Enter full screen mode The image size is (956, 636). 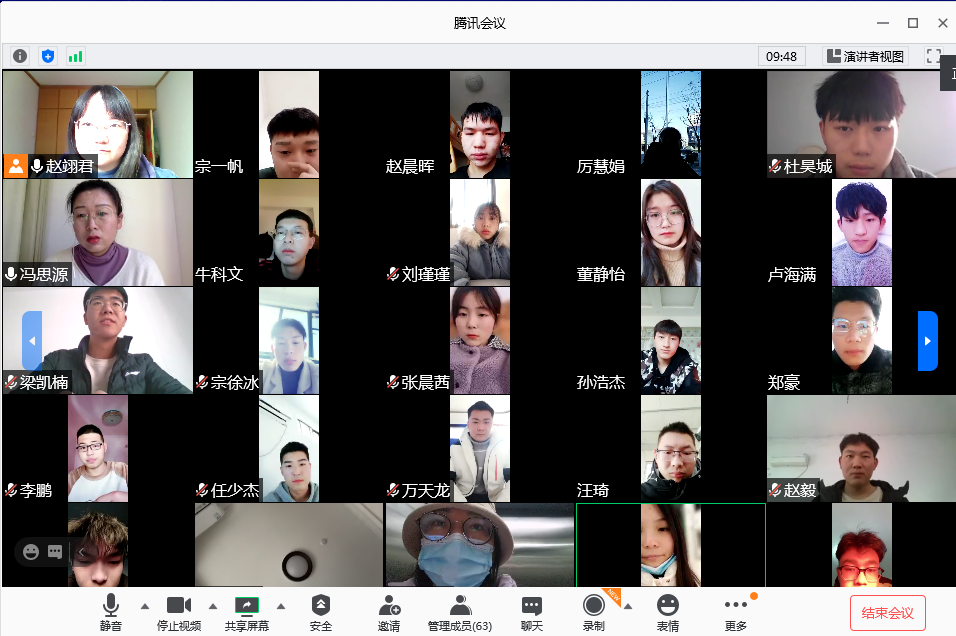pos(934,56)
